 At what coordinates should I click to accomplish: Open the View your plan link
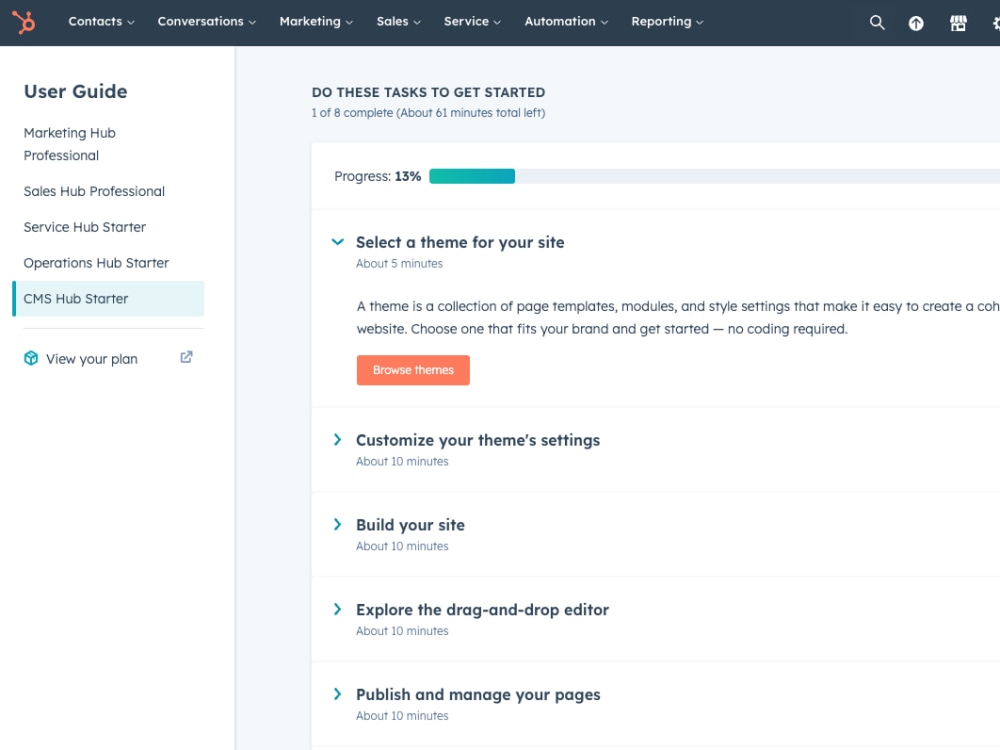click(92, 359)
